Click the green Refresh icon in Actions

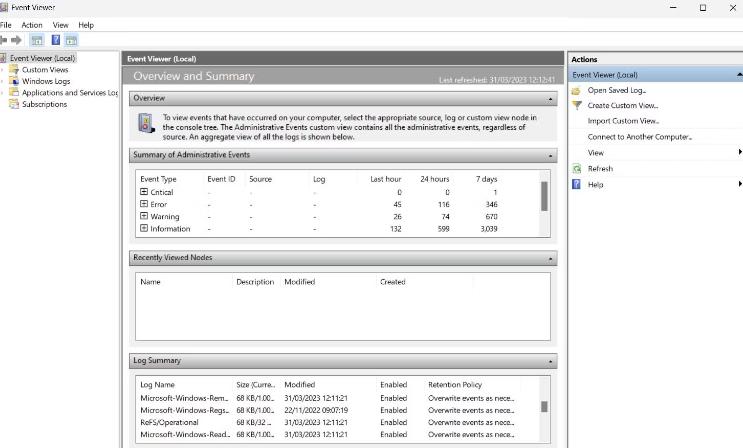[x=576, y=168]
